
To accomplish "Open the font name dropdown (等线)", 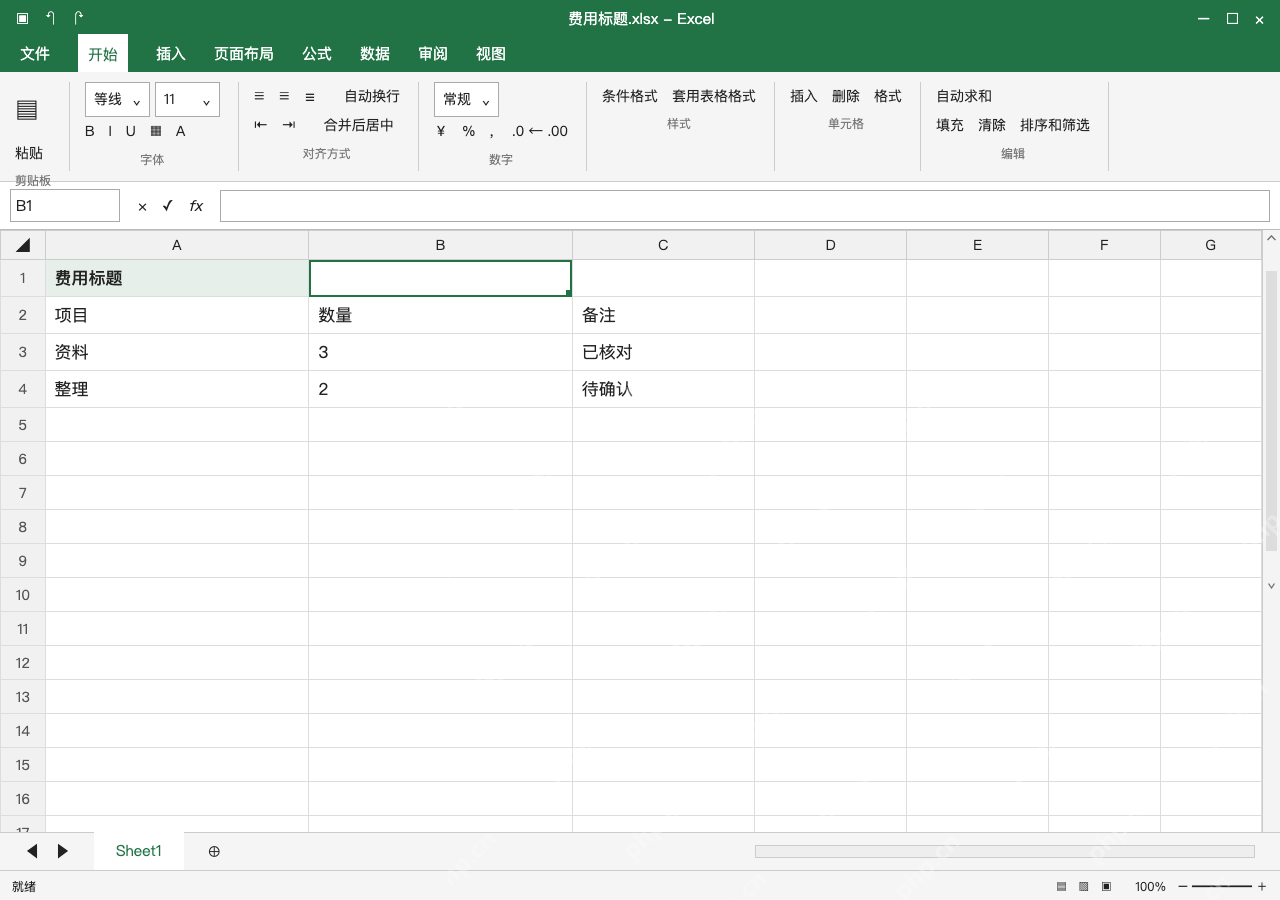I will pos(117,99).
